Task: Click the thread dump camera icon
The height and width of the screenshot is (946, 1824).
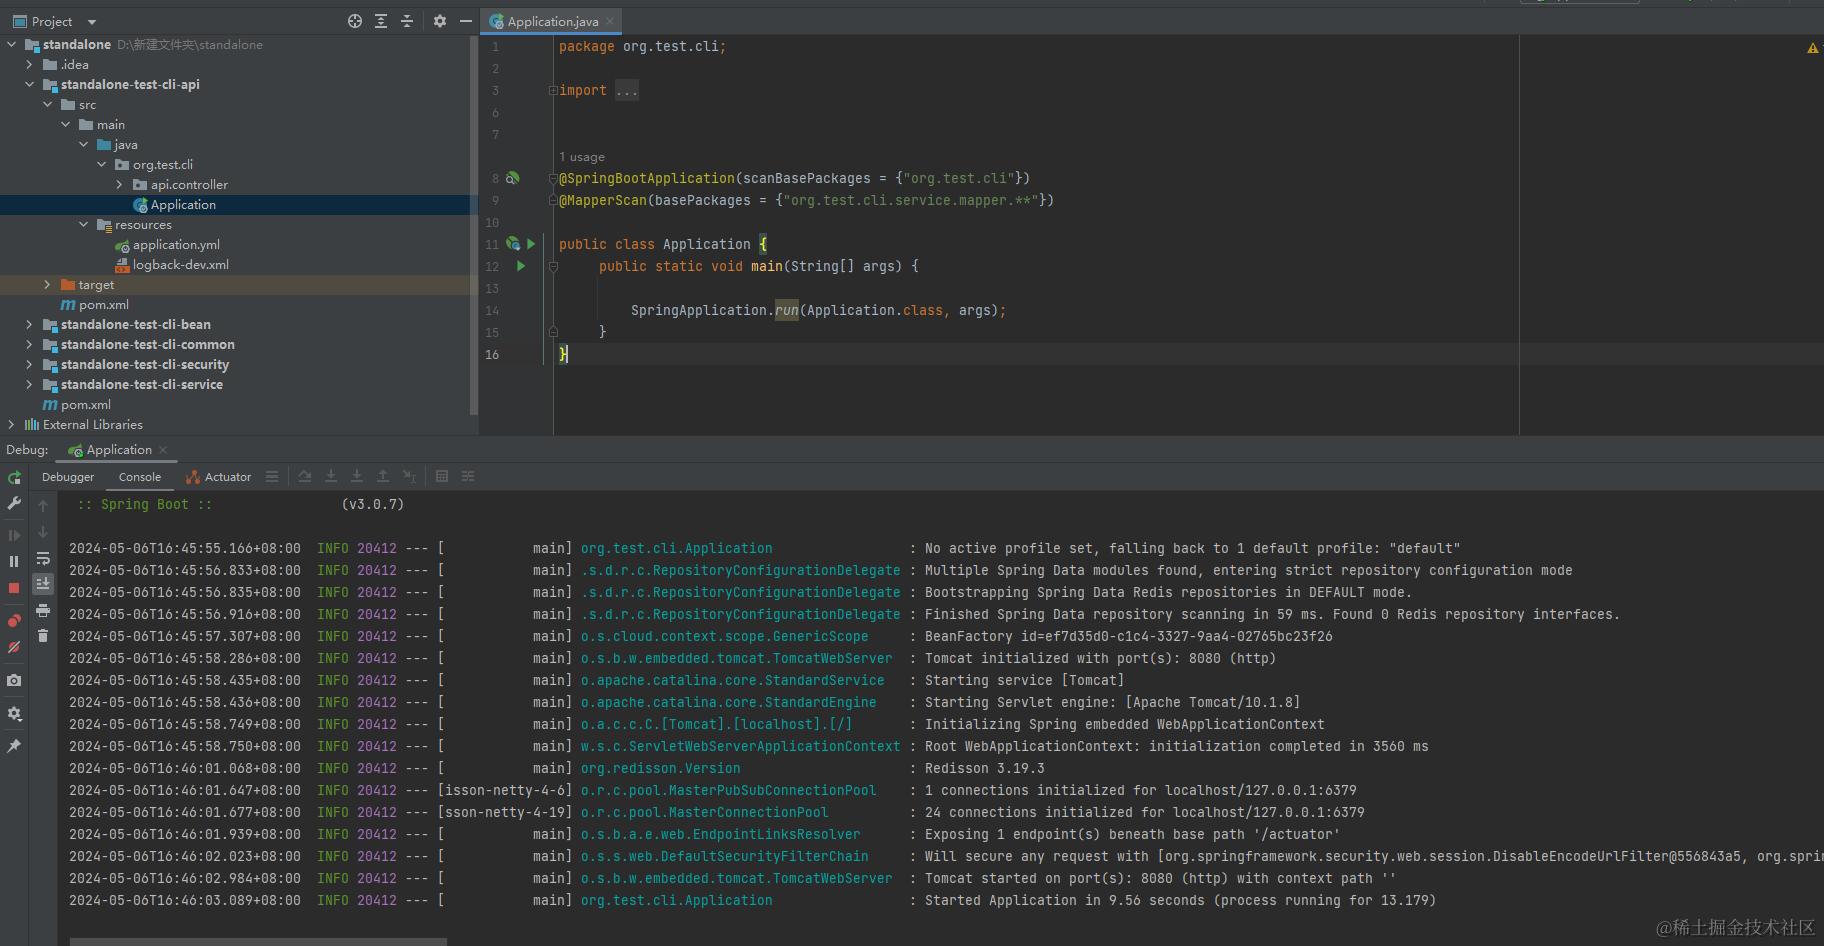Action: click(x=14, y=681)
